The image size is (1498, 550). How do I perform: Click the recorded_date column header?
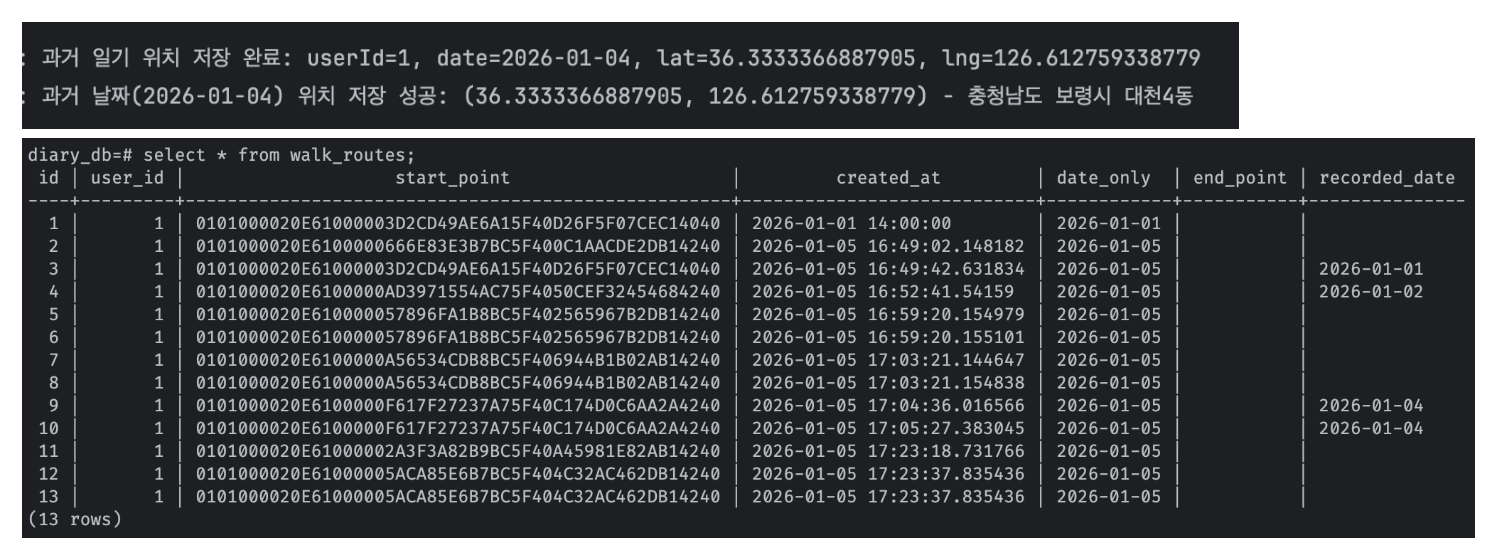(1387, 178)
